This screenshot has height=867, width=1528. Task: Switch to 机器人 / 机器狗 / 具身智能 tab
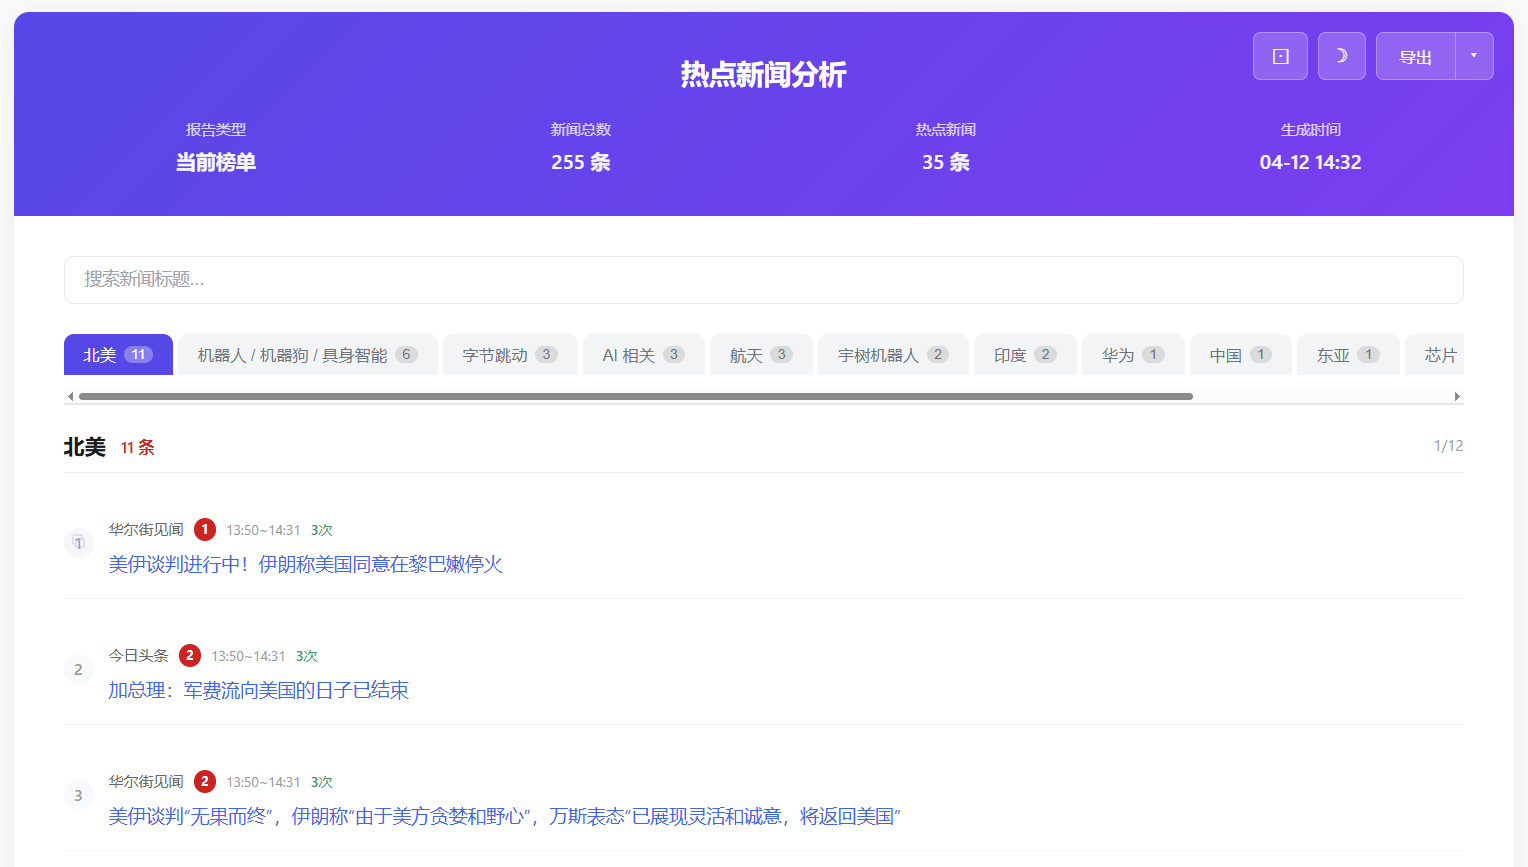click(x=307, y=355)
